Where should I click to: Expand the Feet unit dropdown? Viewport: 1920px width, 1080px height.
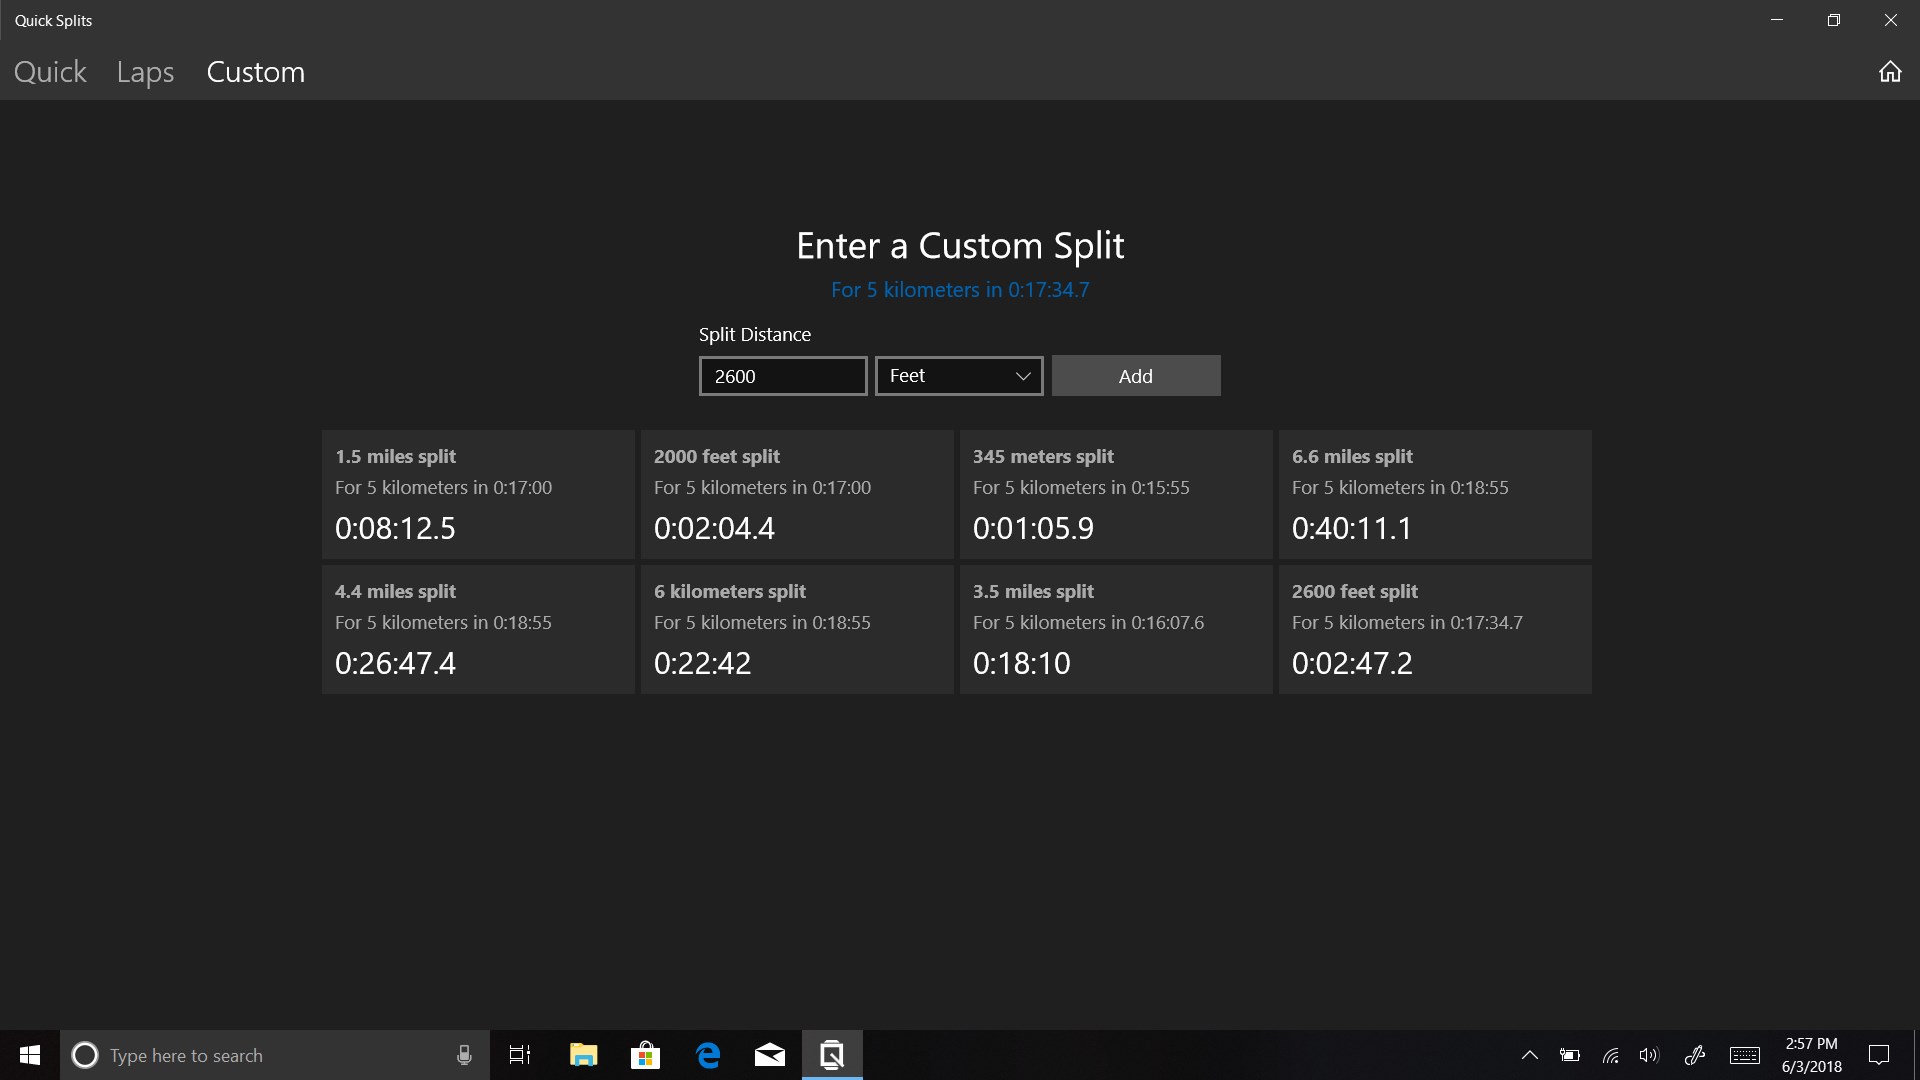[x=958, y=376]
